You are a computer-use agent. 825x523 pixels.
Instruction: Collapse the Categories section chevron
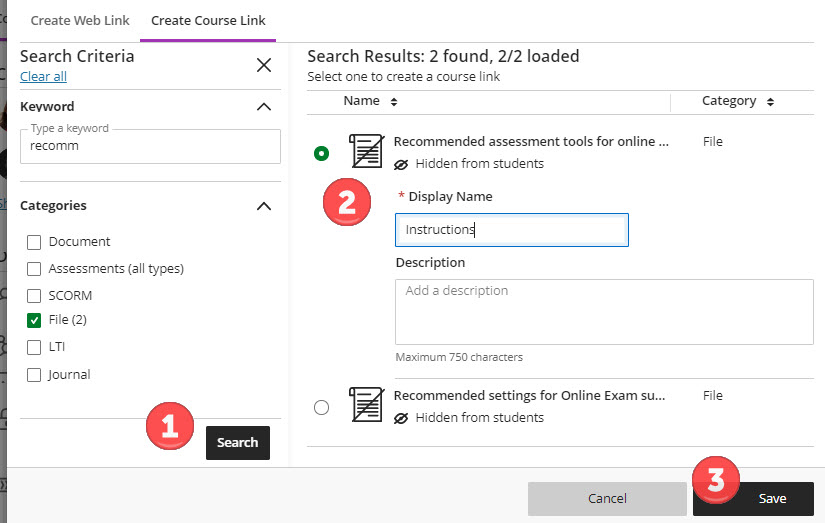264,206
